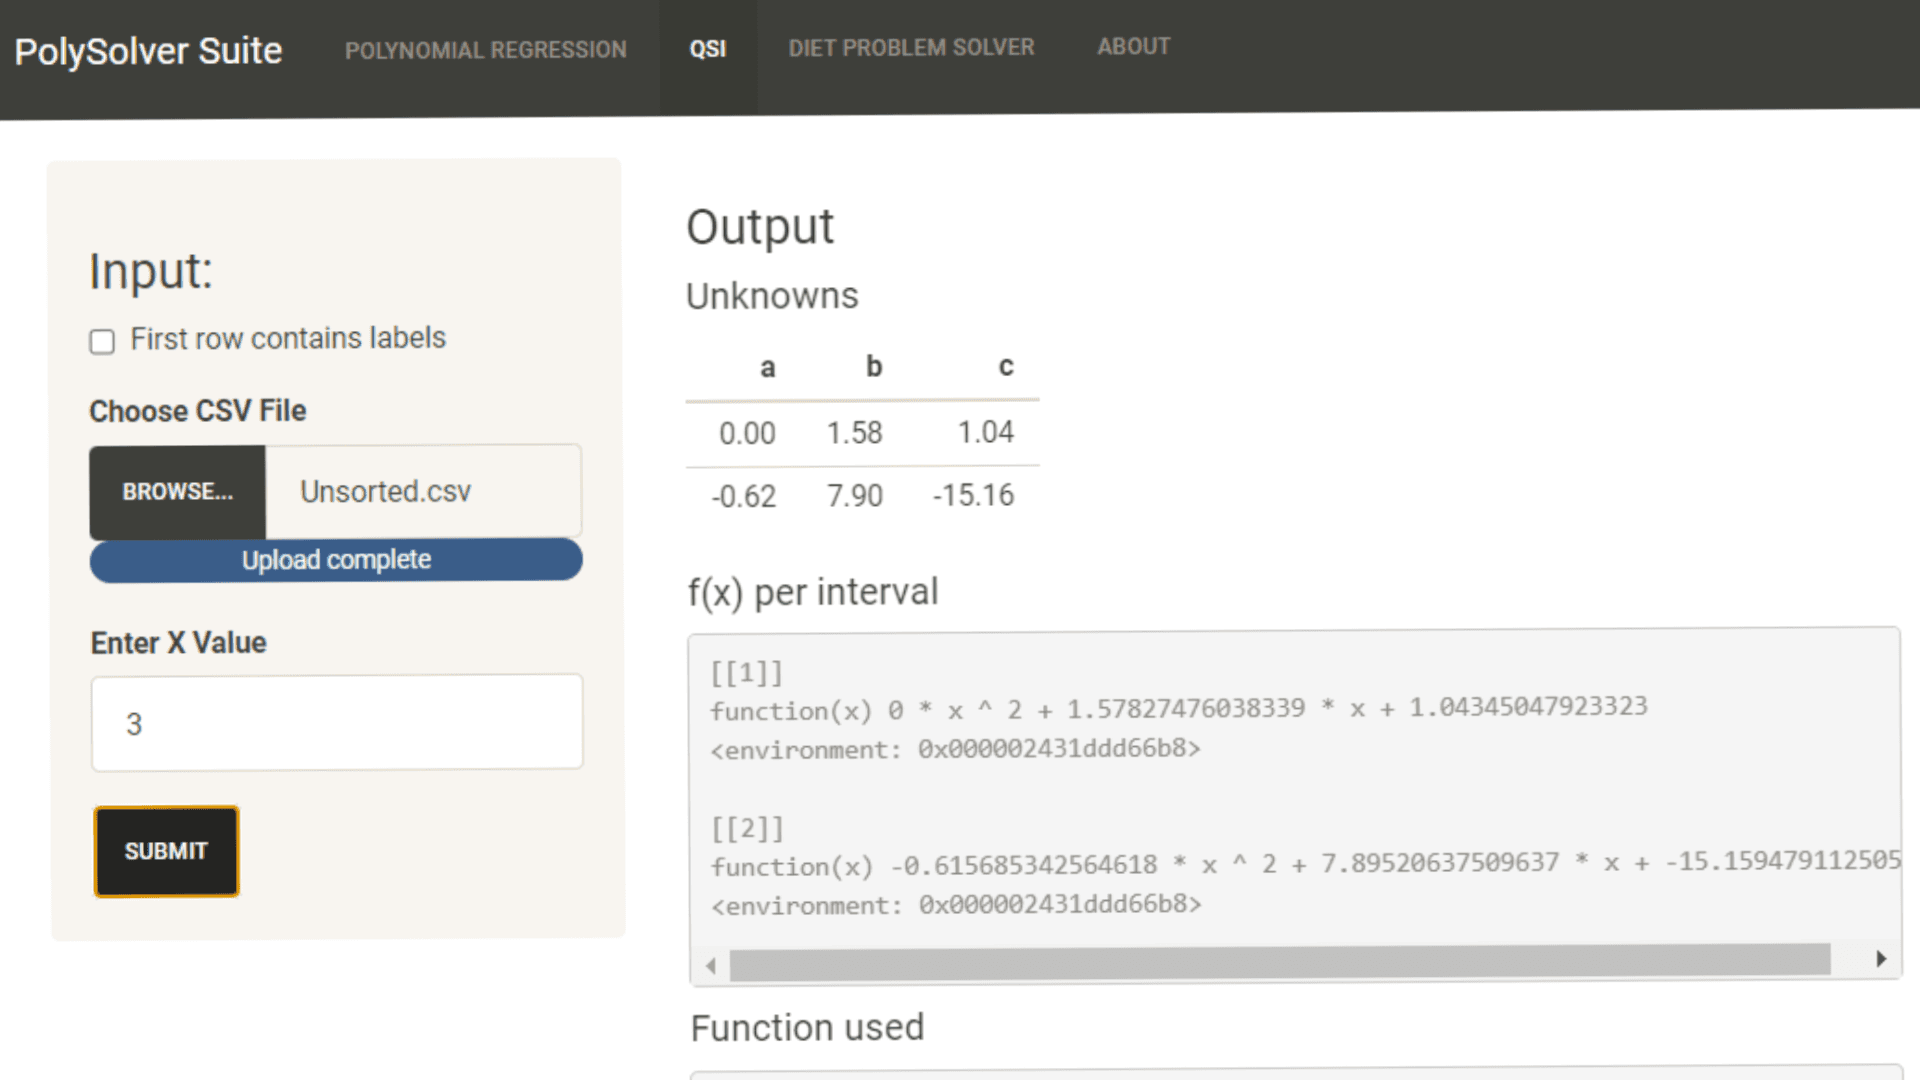This screenshot has height=1080, width=1920.
Task: Enable First row contains labels checkbox
Action: [x=102, y=342]
